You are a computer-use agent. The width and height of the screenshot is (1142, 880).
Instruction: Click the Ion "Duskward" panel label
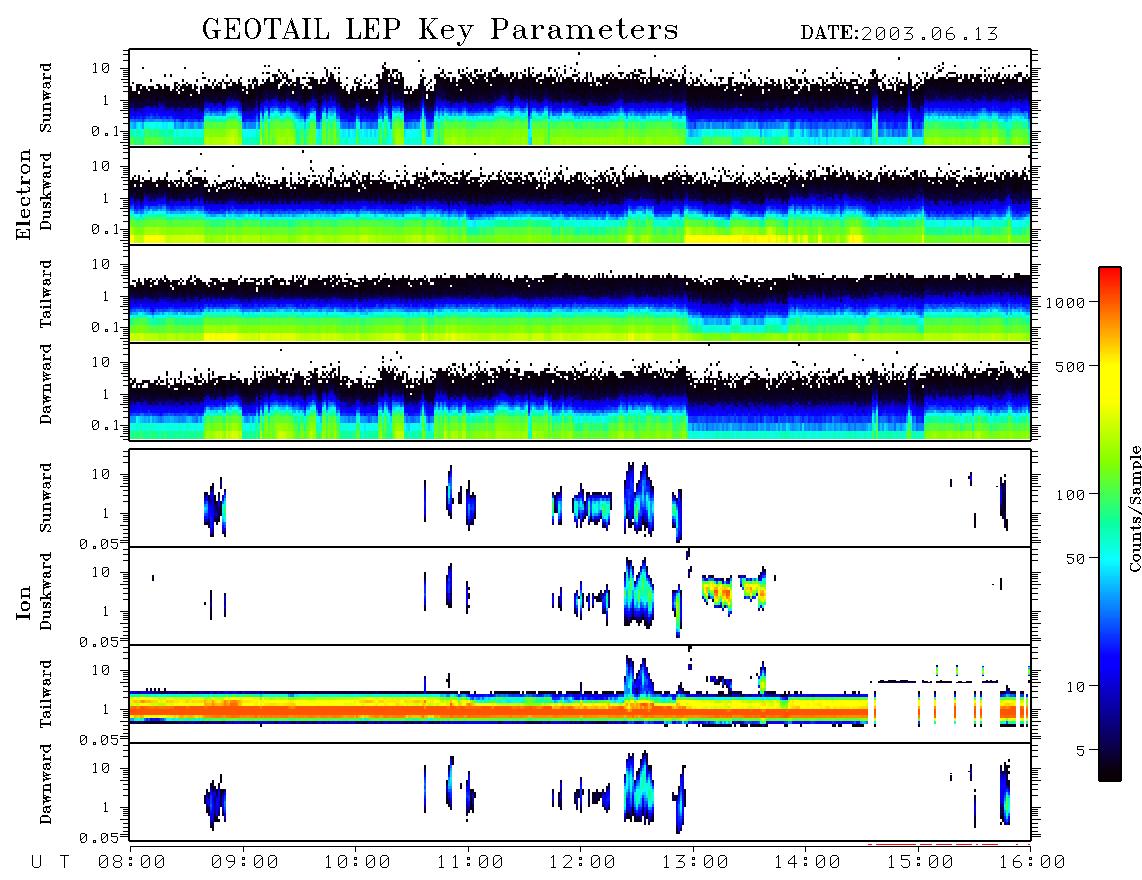tap(46, 591)
